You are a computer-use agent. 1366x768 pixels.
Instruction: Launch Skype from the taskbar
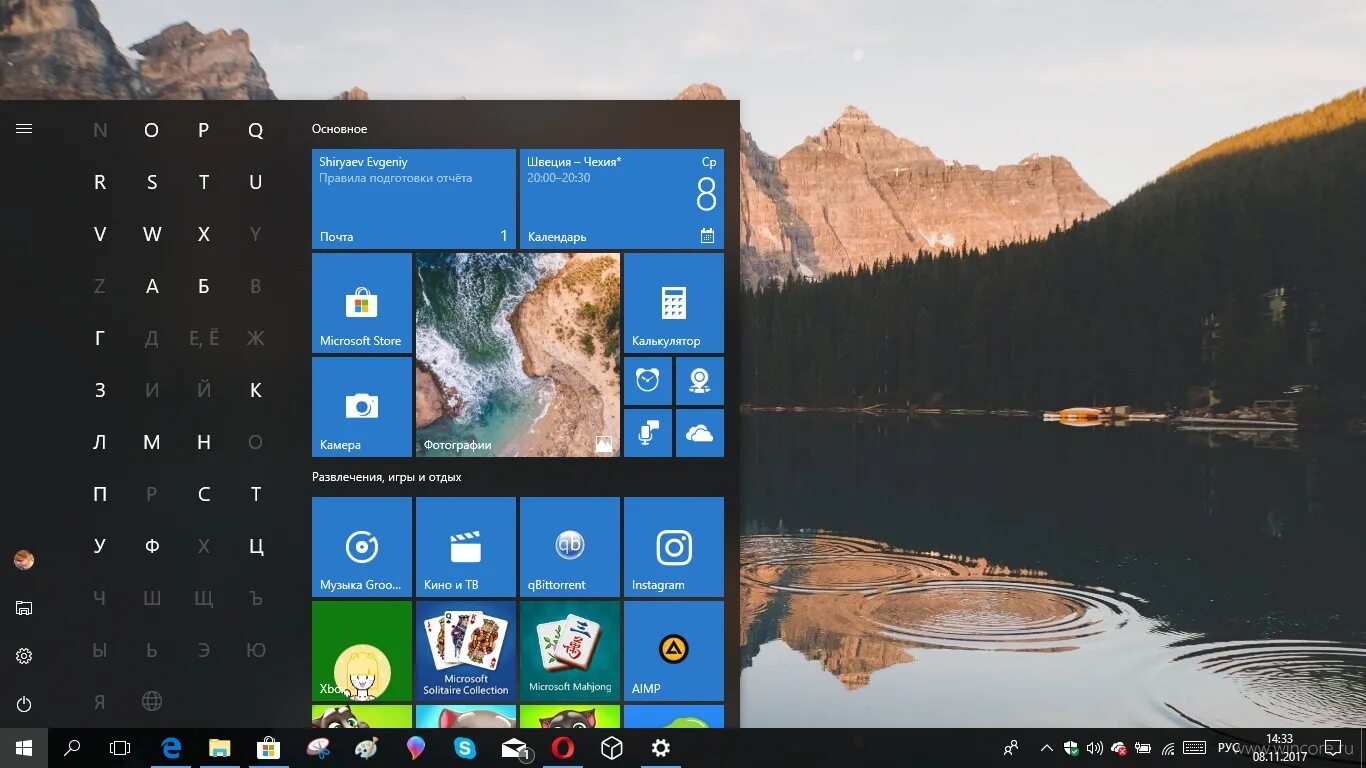(x=465, y=747)
